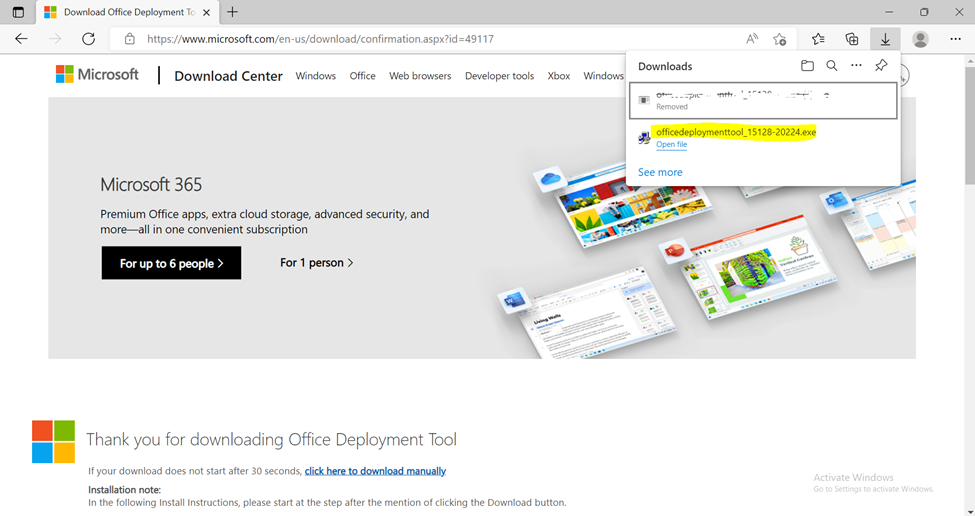Open a new tab with plus button
The image size is (975, 516).
(x=232, y=12)
